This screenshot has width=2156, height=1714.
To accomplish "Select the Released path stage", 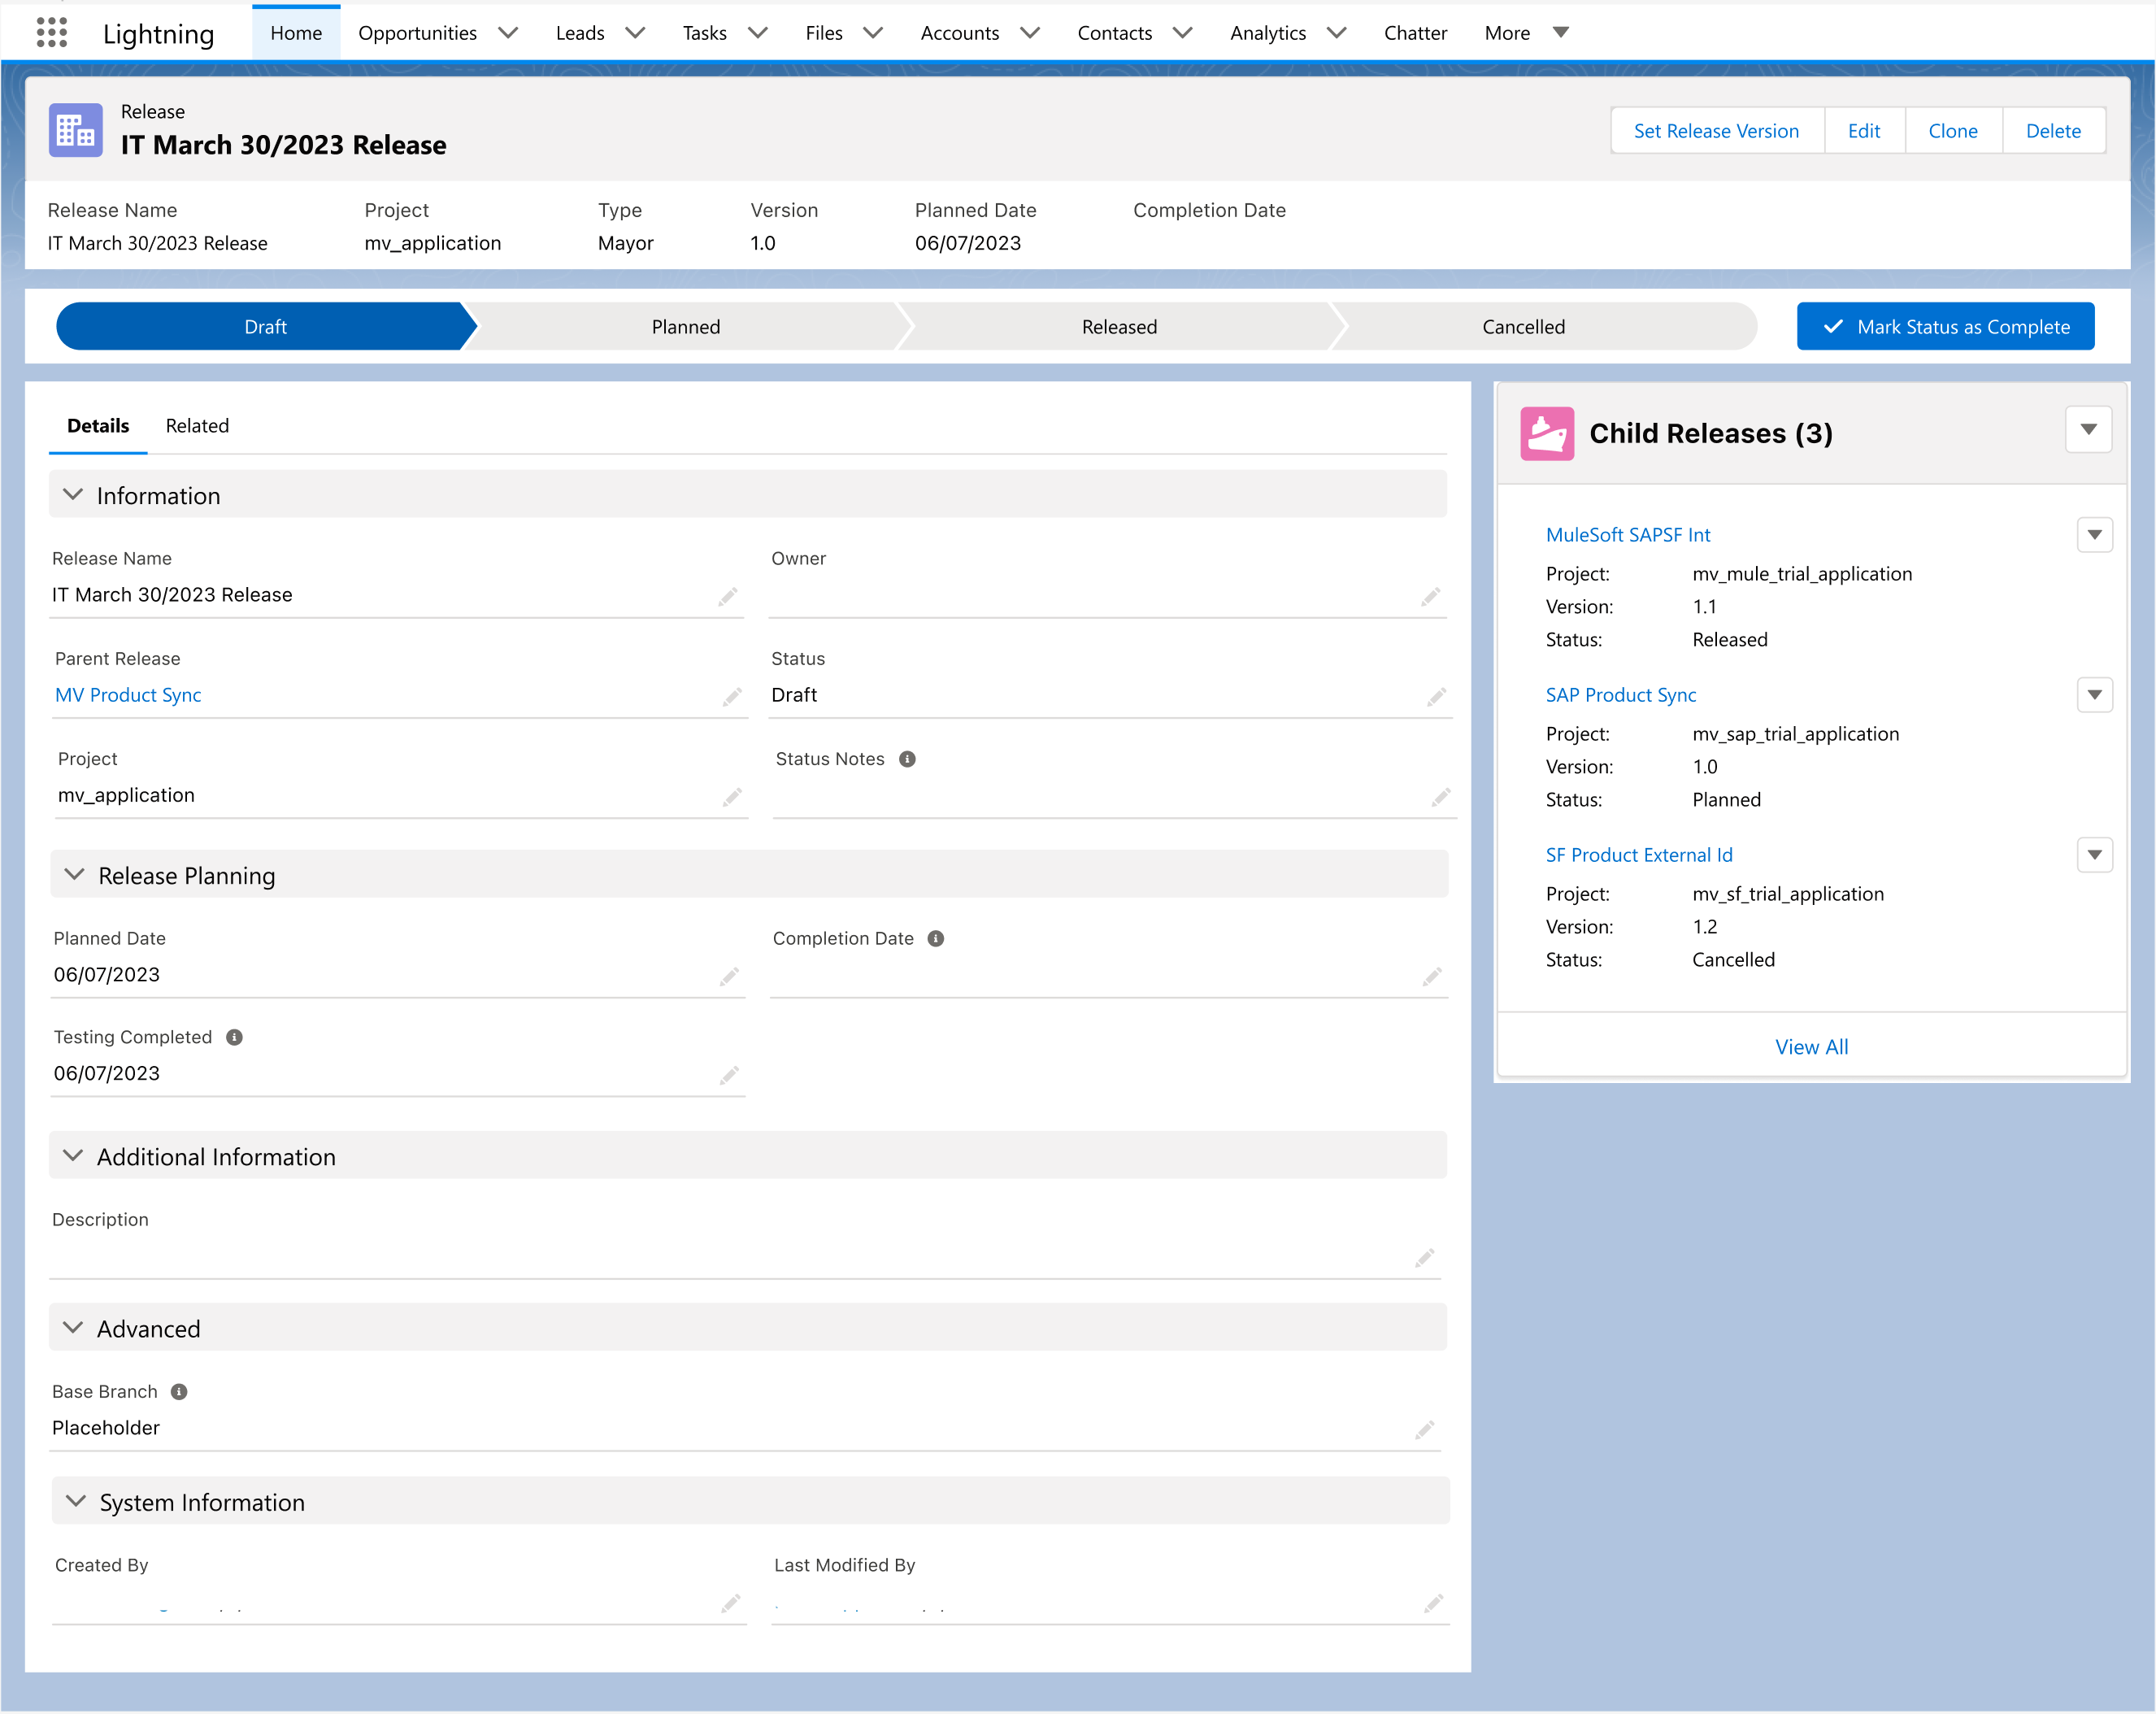I will 1119,327.
